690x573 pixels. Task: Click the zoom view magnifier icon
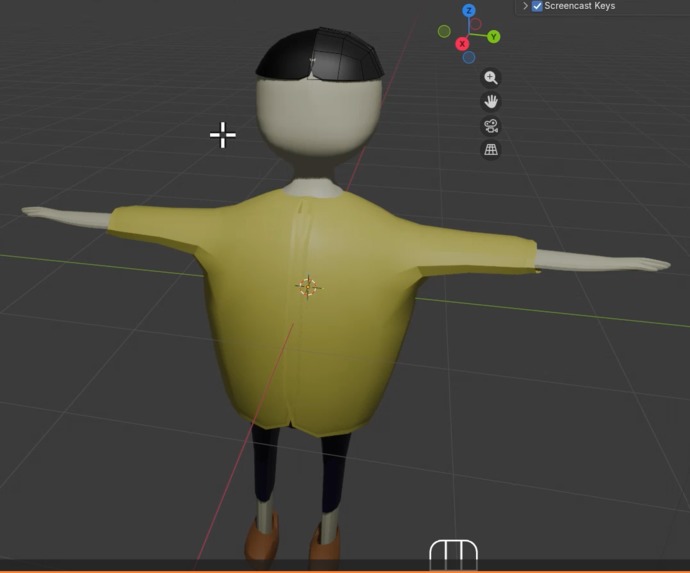(491, 78)
